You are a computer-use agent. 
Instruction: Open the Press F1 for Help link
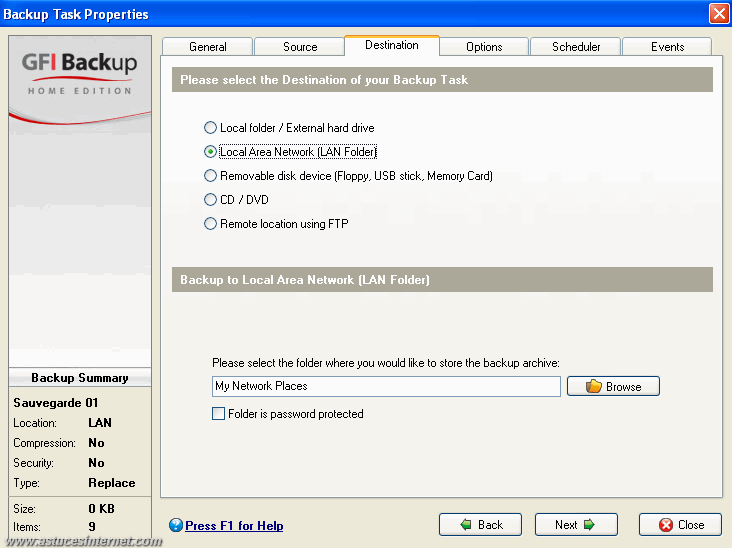(234, 526)
